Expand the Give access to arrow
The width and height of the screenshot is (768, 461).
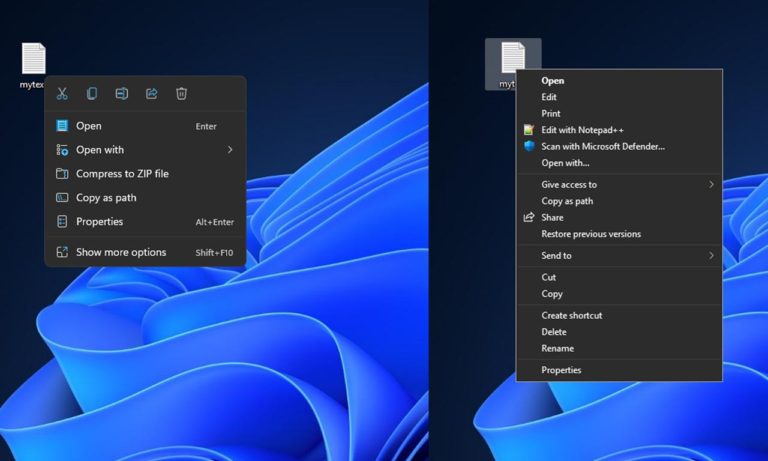point(711,184)
